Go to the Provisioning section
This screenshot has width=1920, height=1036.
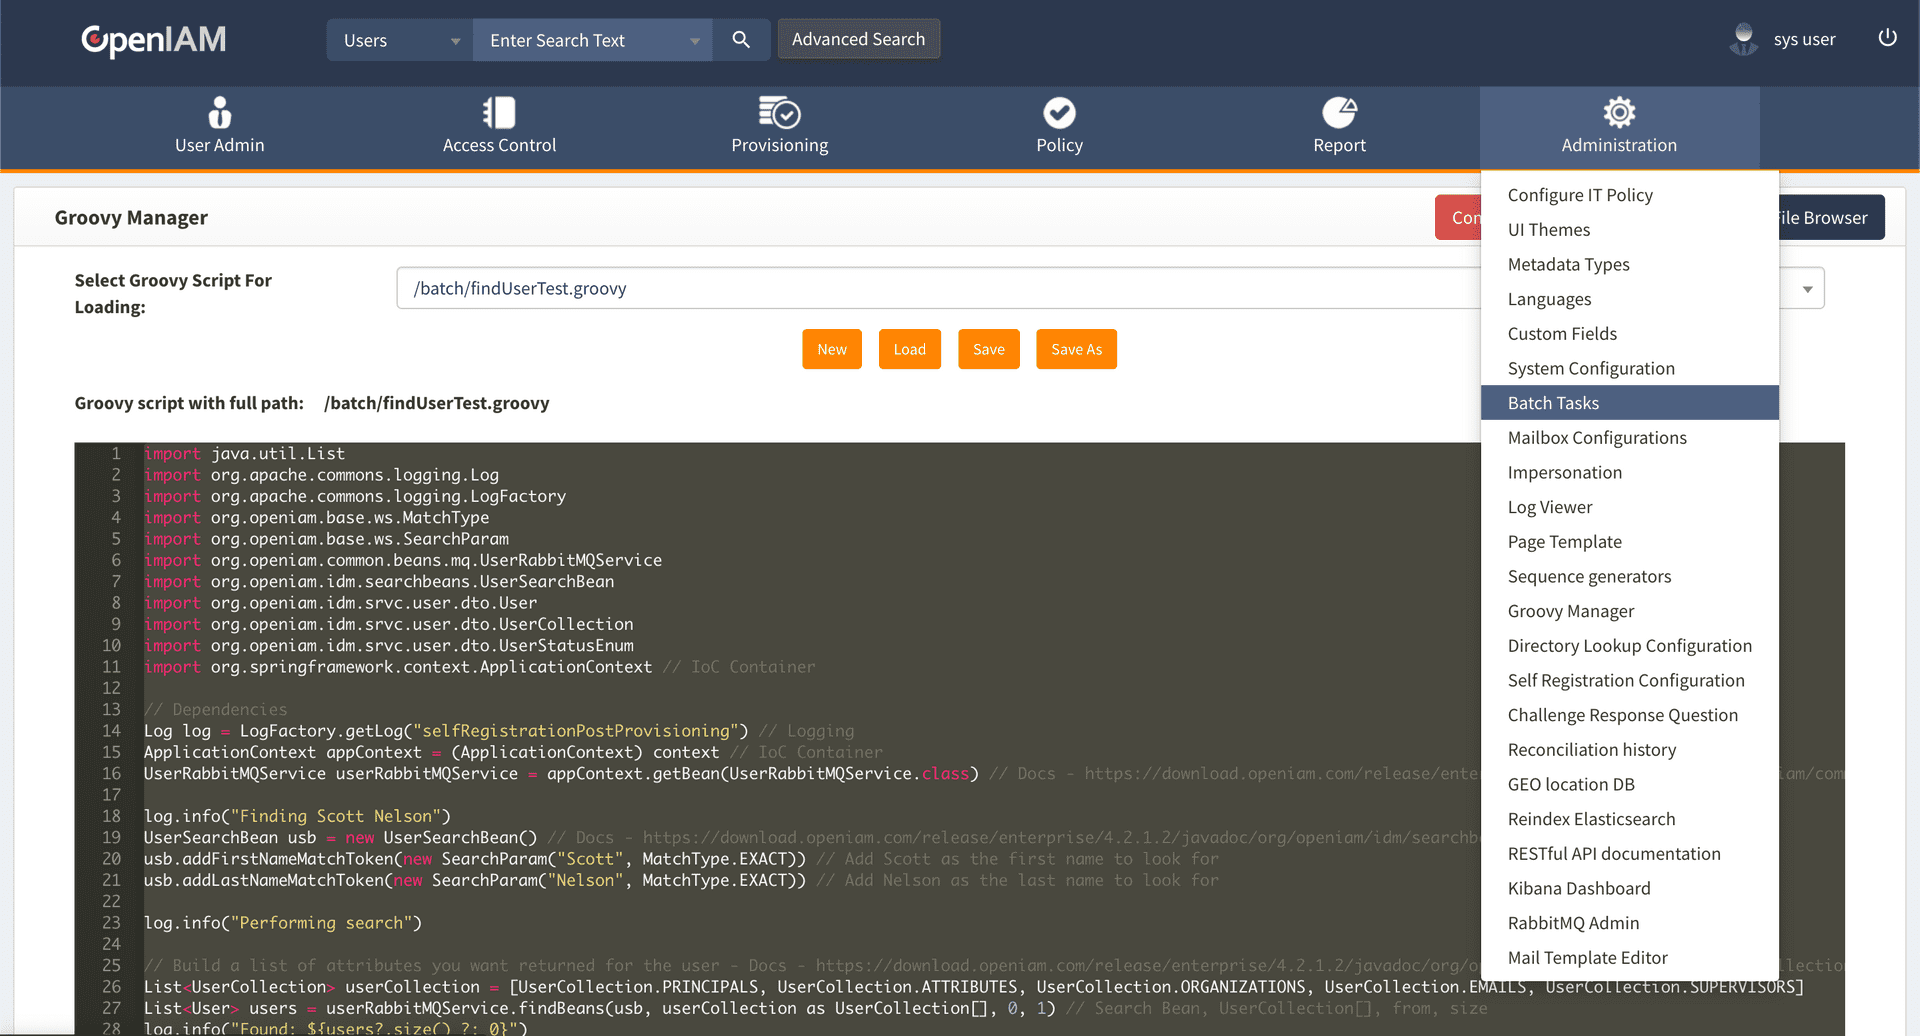click(779, 127)
